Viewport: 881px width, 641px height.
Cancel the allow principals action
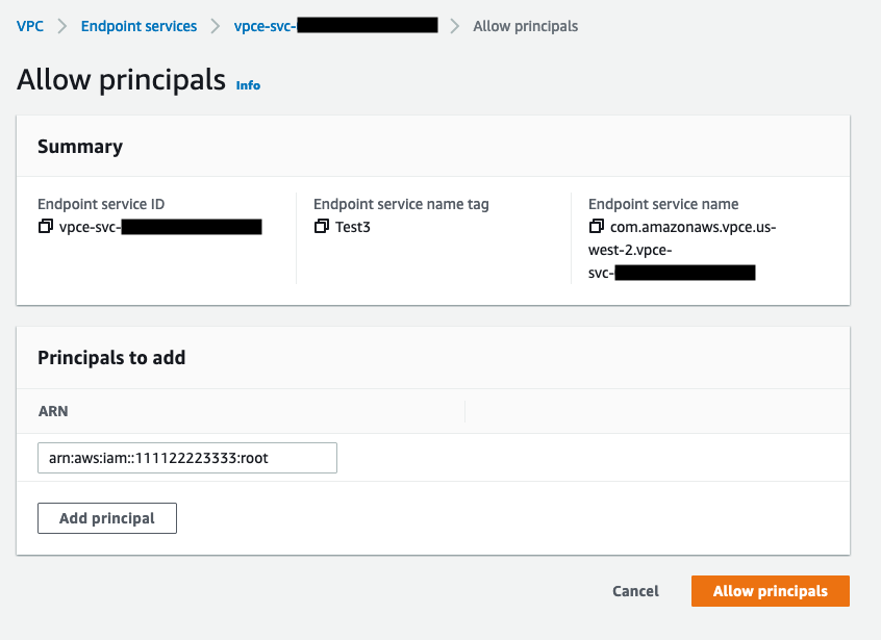[x=635, y=591]
